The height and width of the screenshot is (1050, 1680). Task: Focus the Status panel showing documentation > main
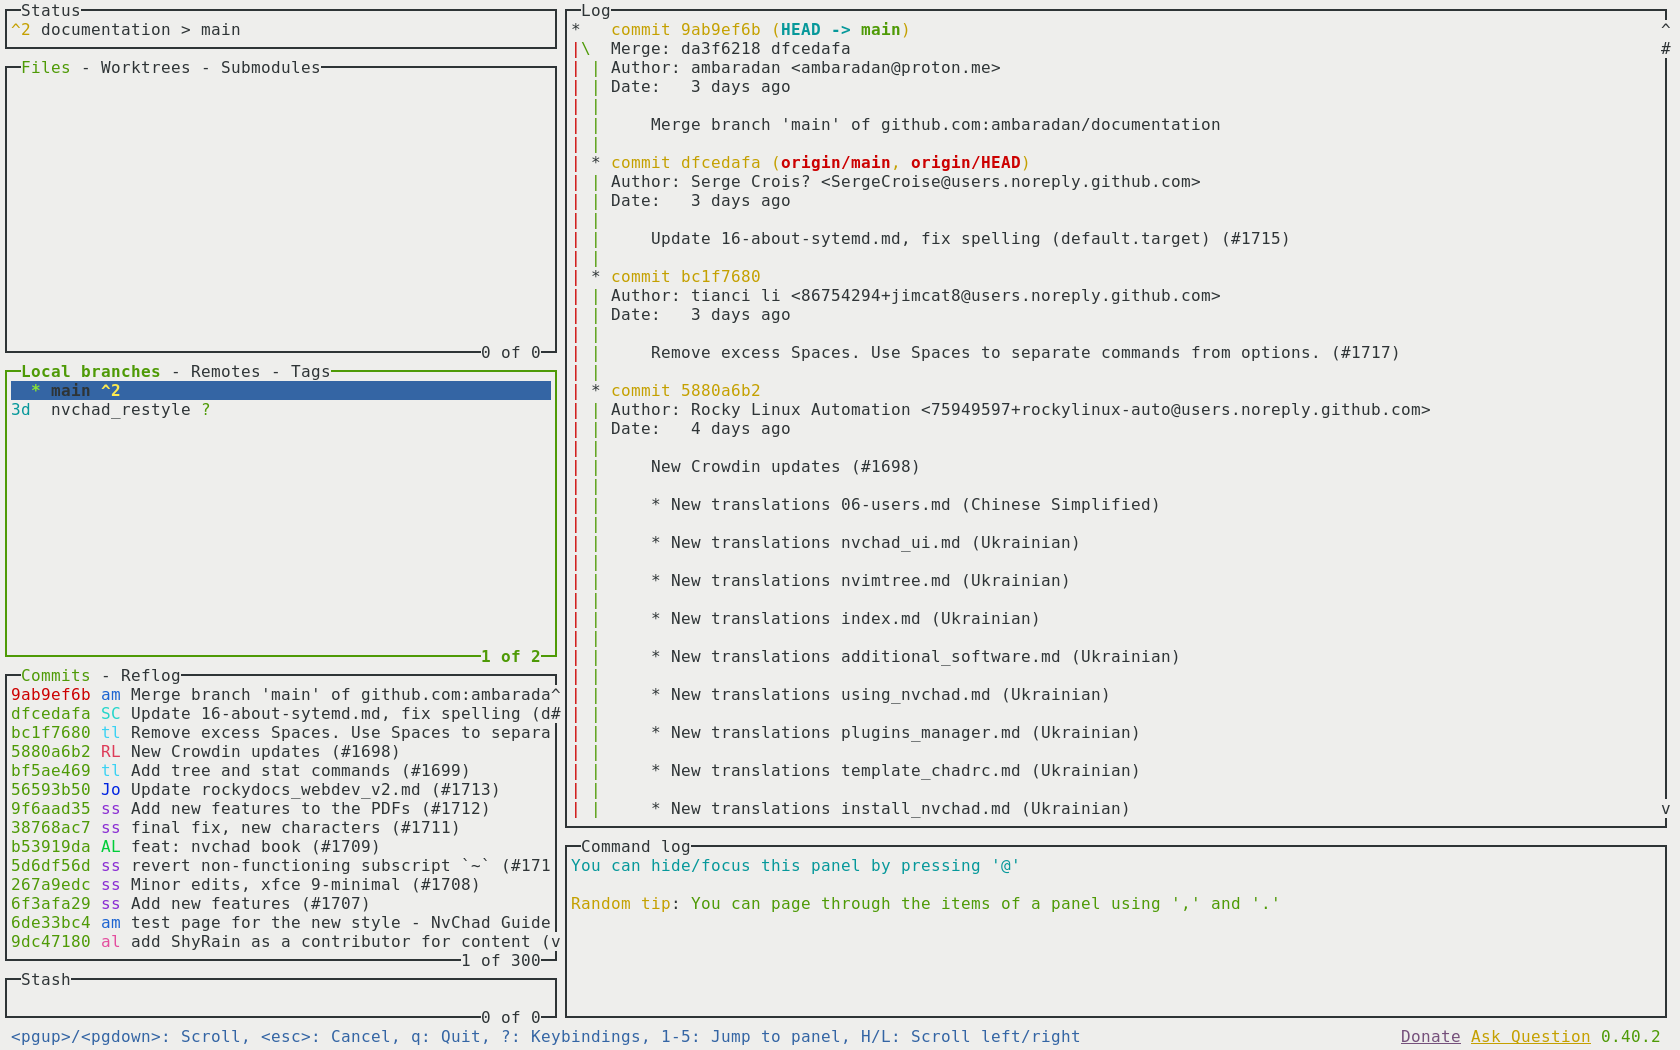(x=280, y=30)
